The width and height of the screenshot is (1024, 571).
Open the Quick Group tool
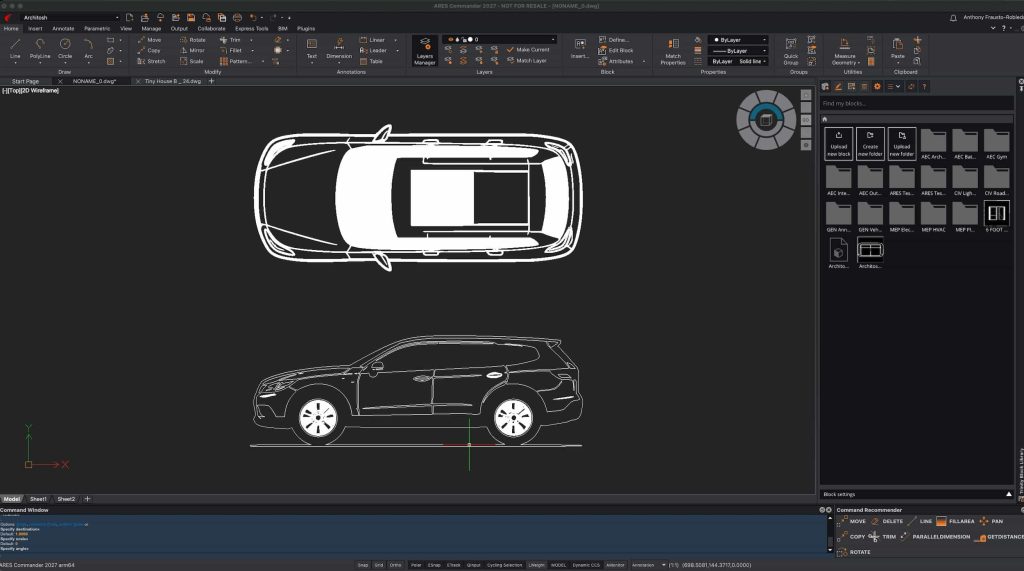[x=791, y=51]
